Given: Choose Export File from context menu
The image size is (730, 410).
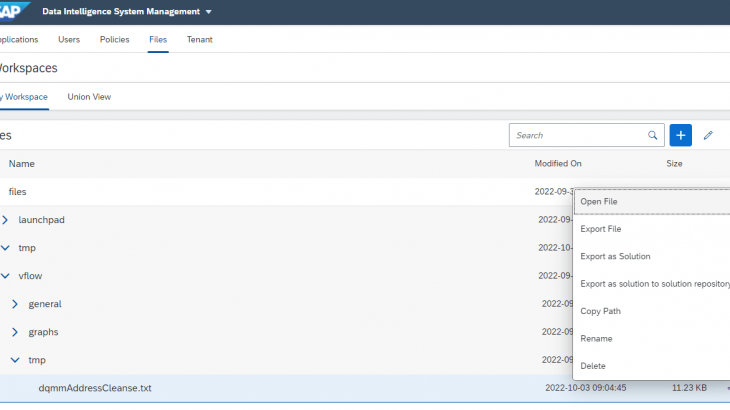Looking at the screenshot, I should coord(652,229).
